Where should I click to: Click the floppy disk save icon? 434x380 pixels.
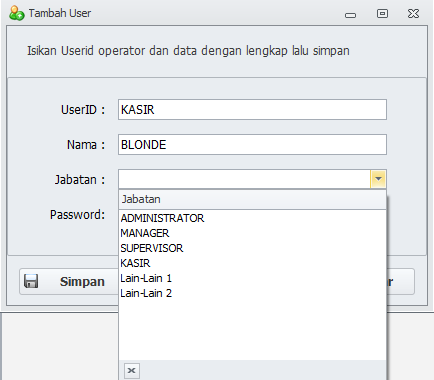coord(31,281)
